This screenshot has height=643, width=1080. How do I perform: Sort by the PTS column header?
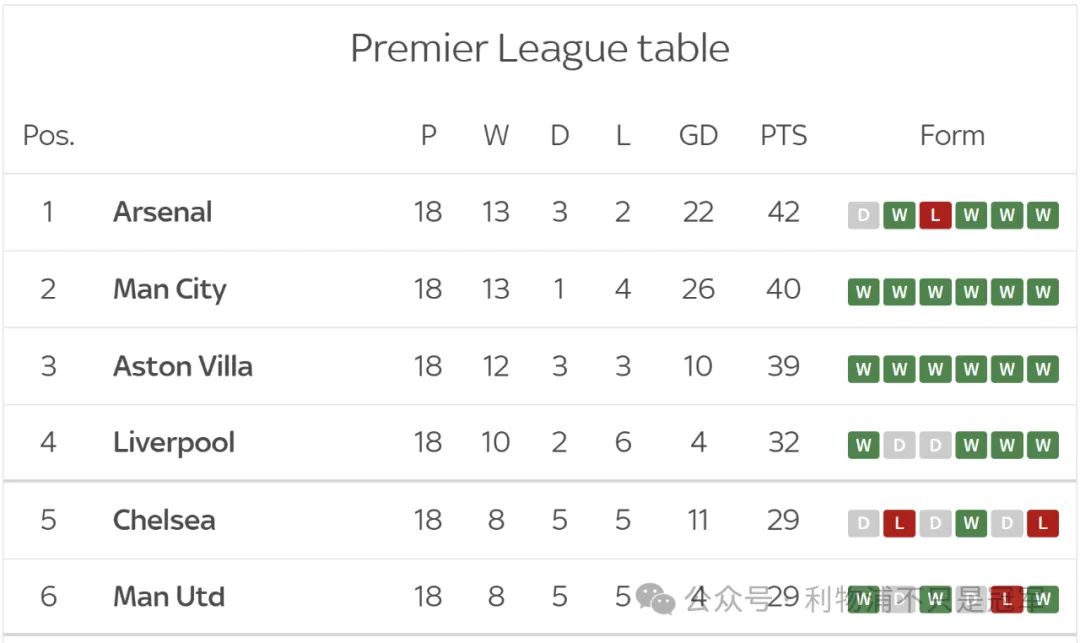[x=783, y=136]
